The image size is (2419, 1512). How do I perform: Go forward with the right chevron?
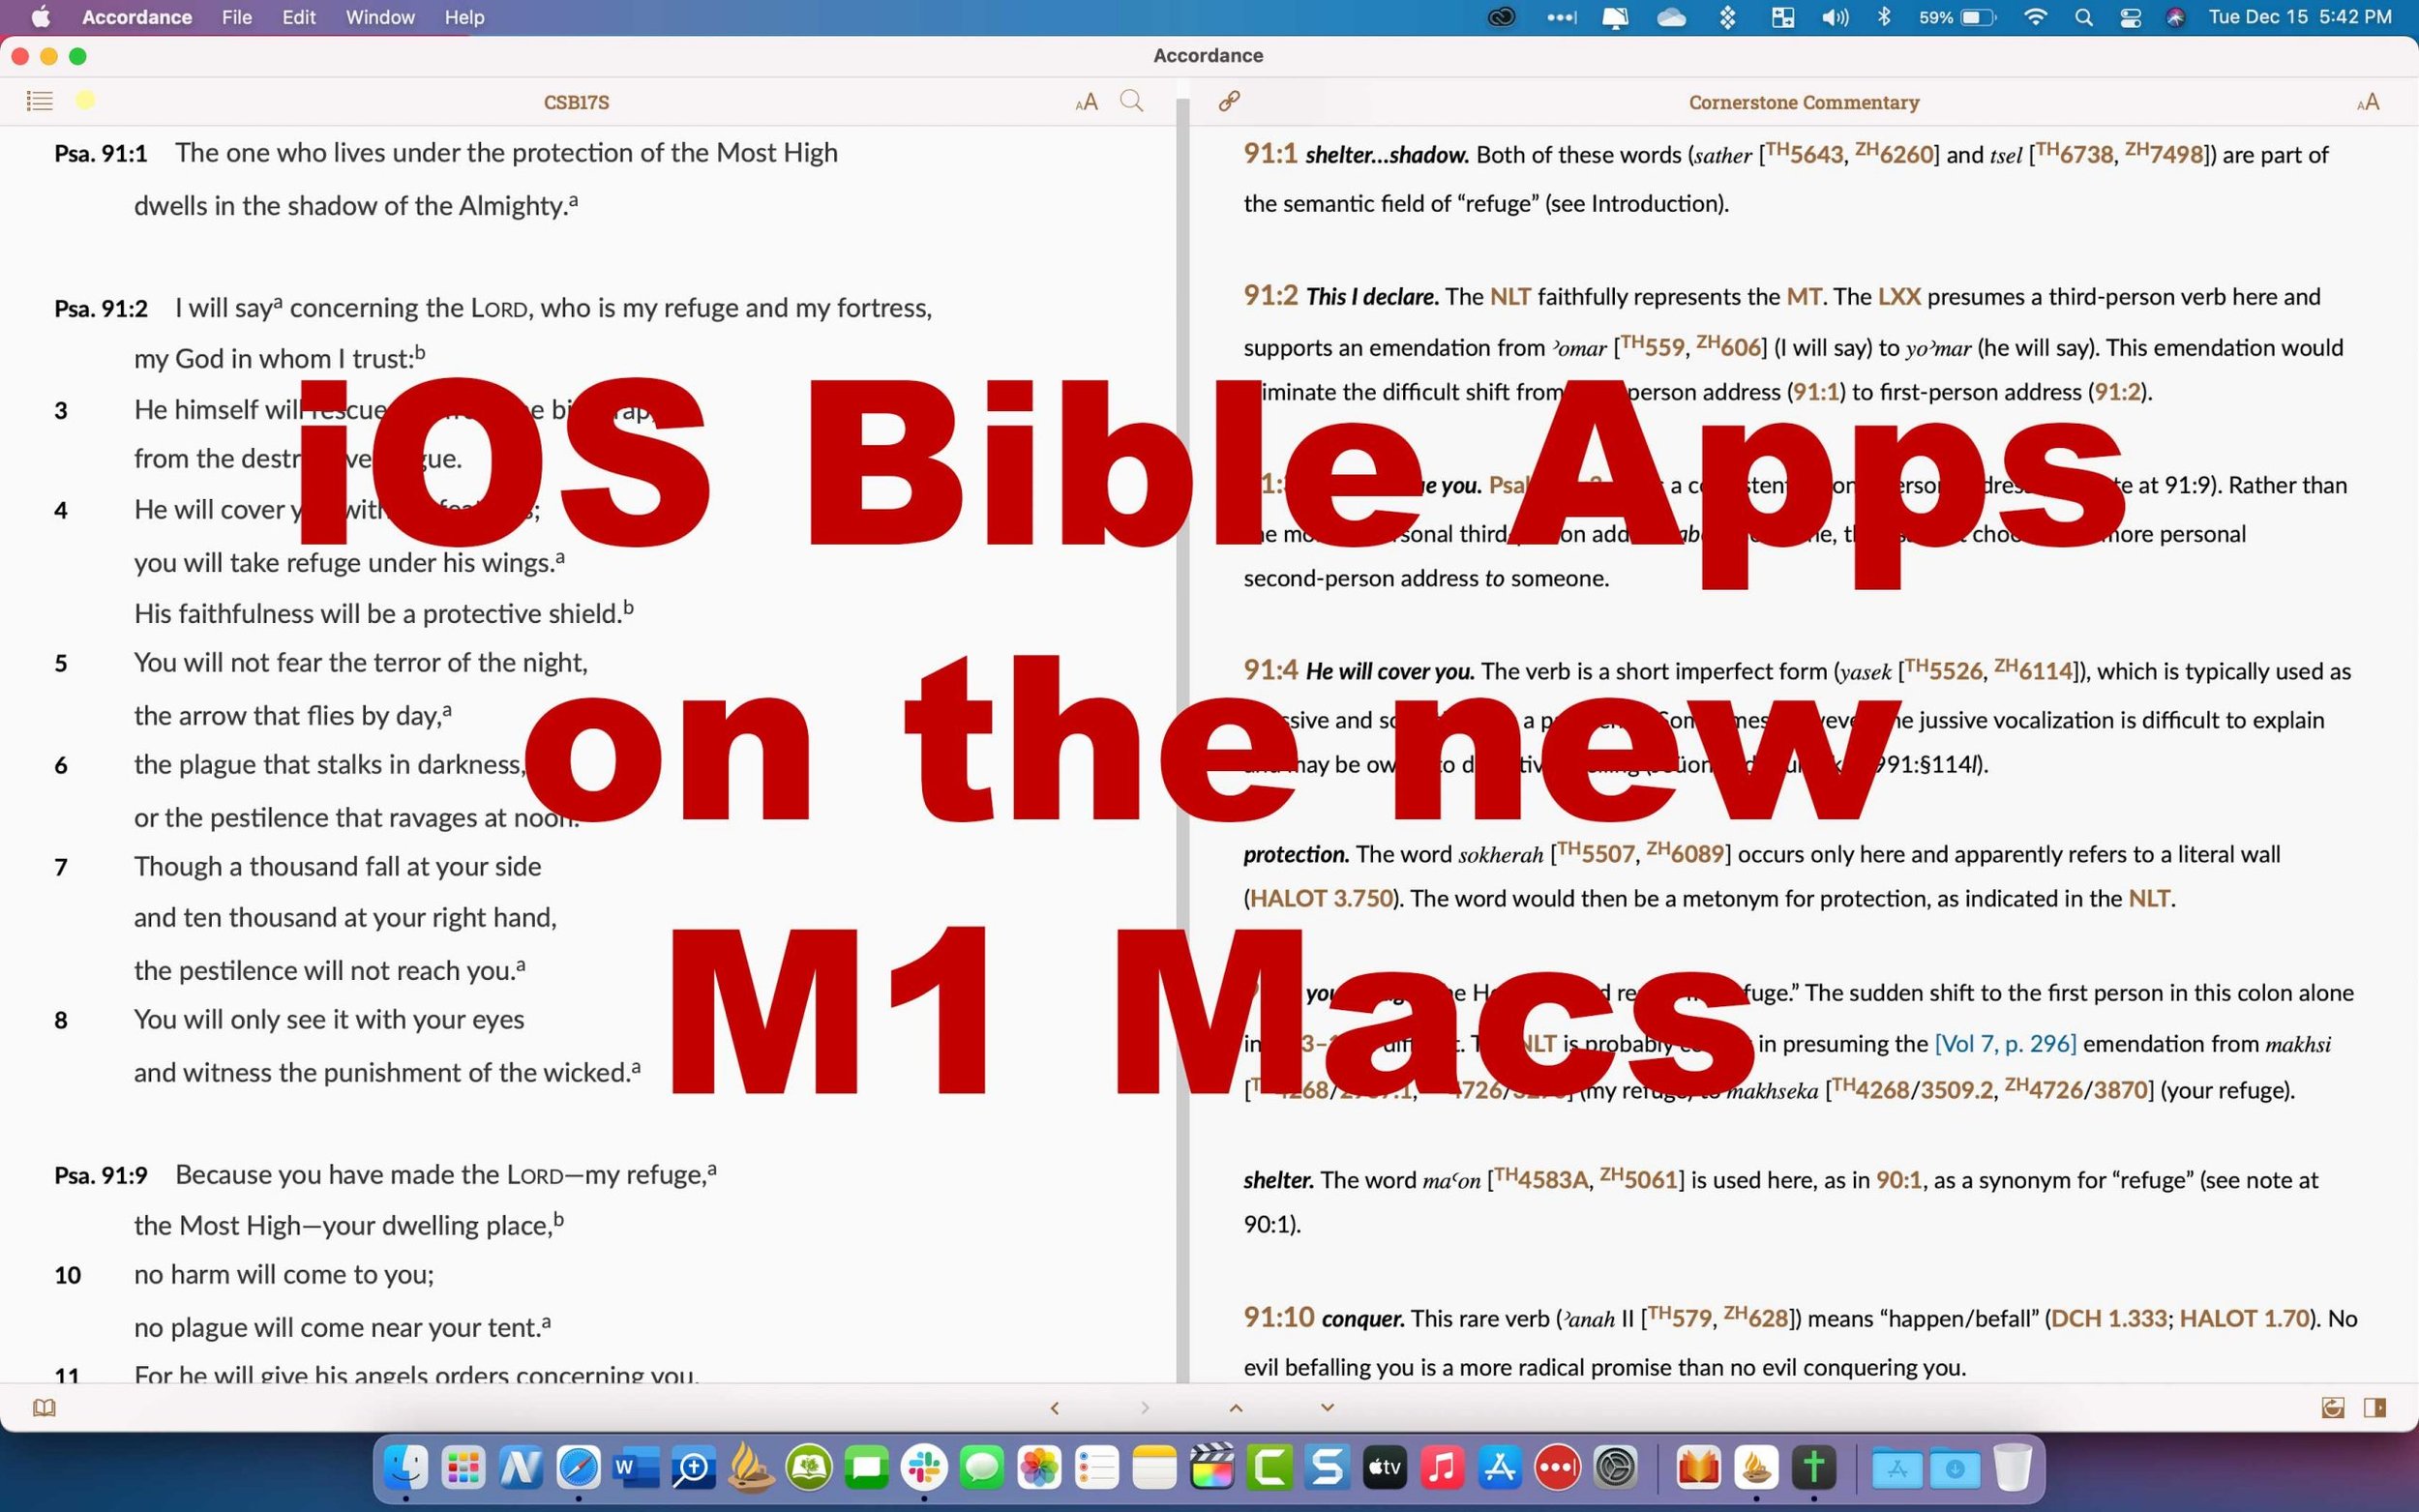(1145, 1408)
